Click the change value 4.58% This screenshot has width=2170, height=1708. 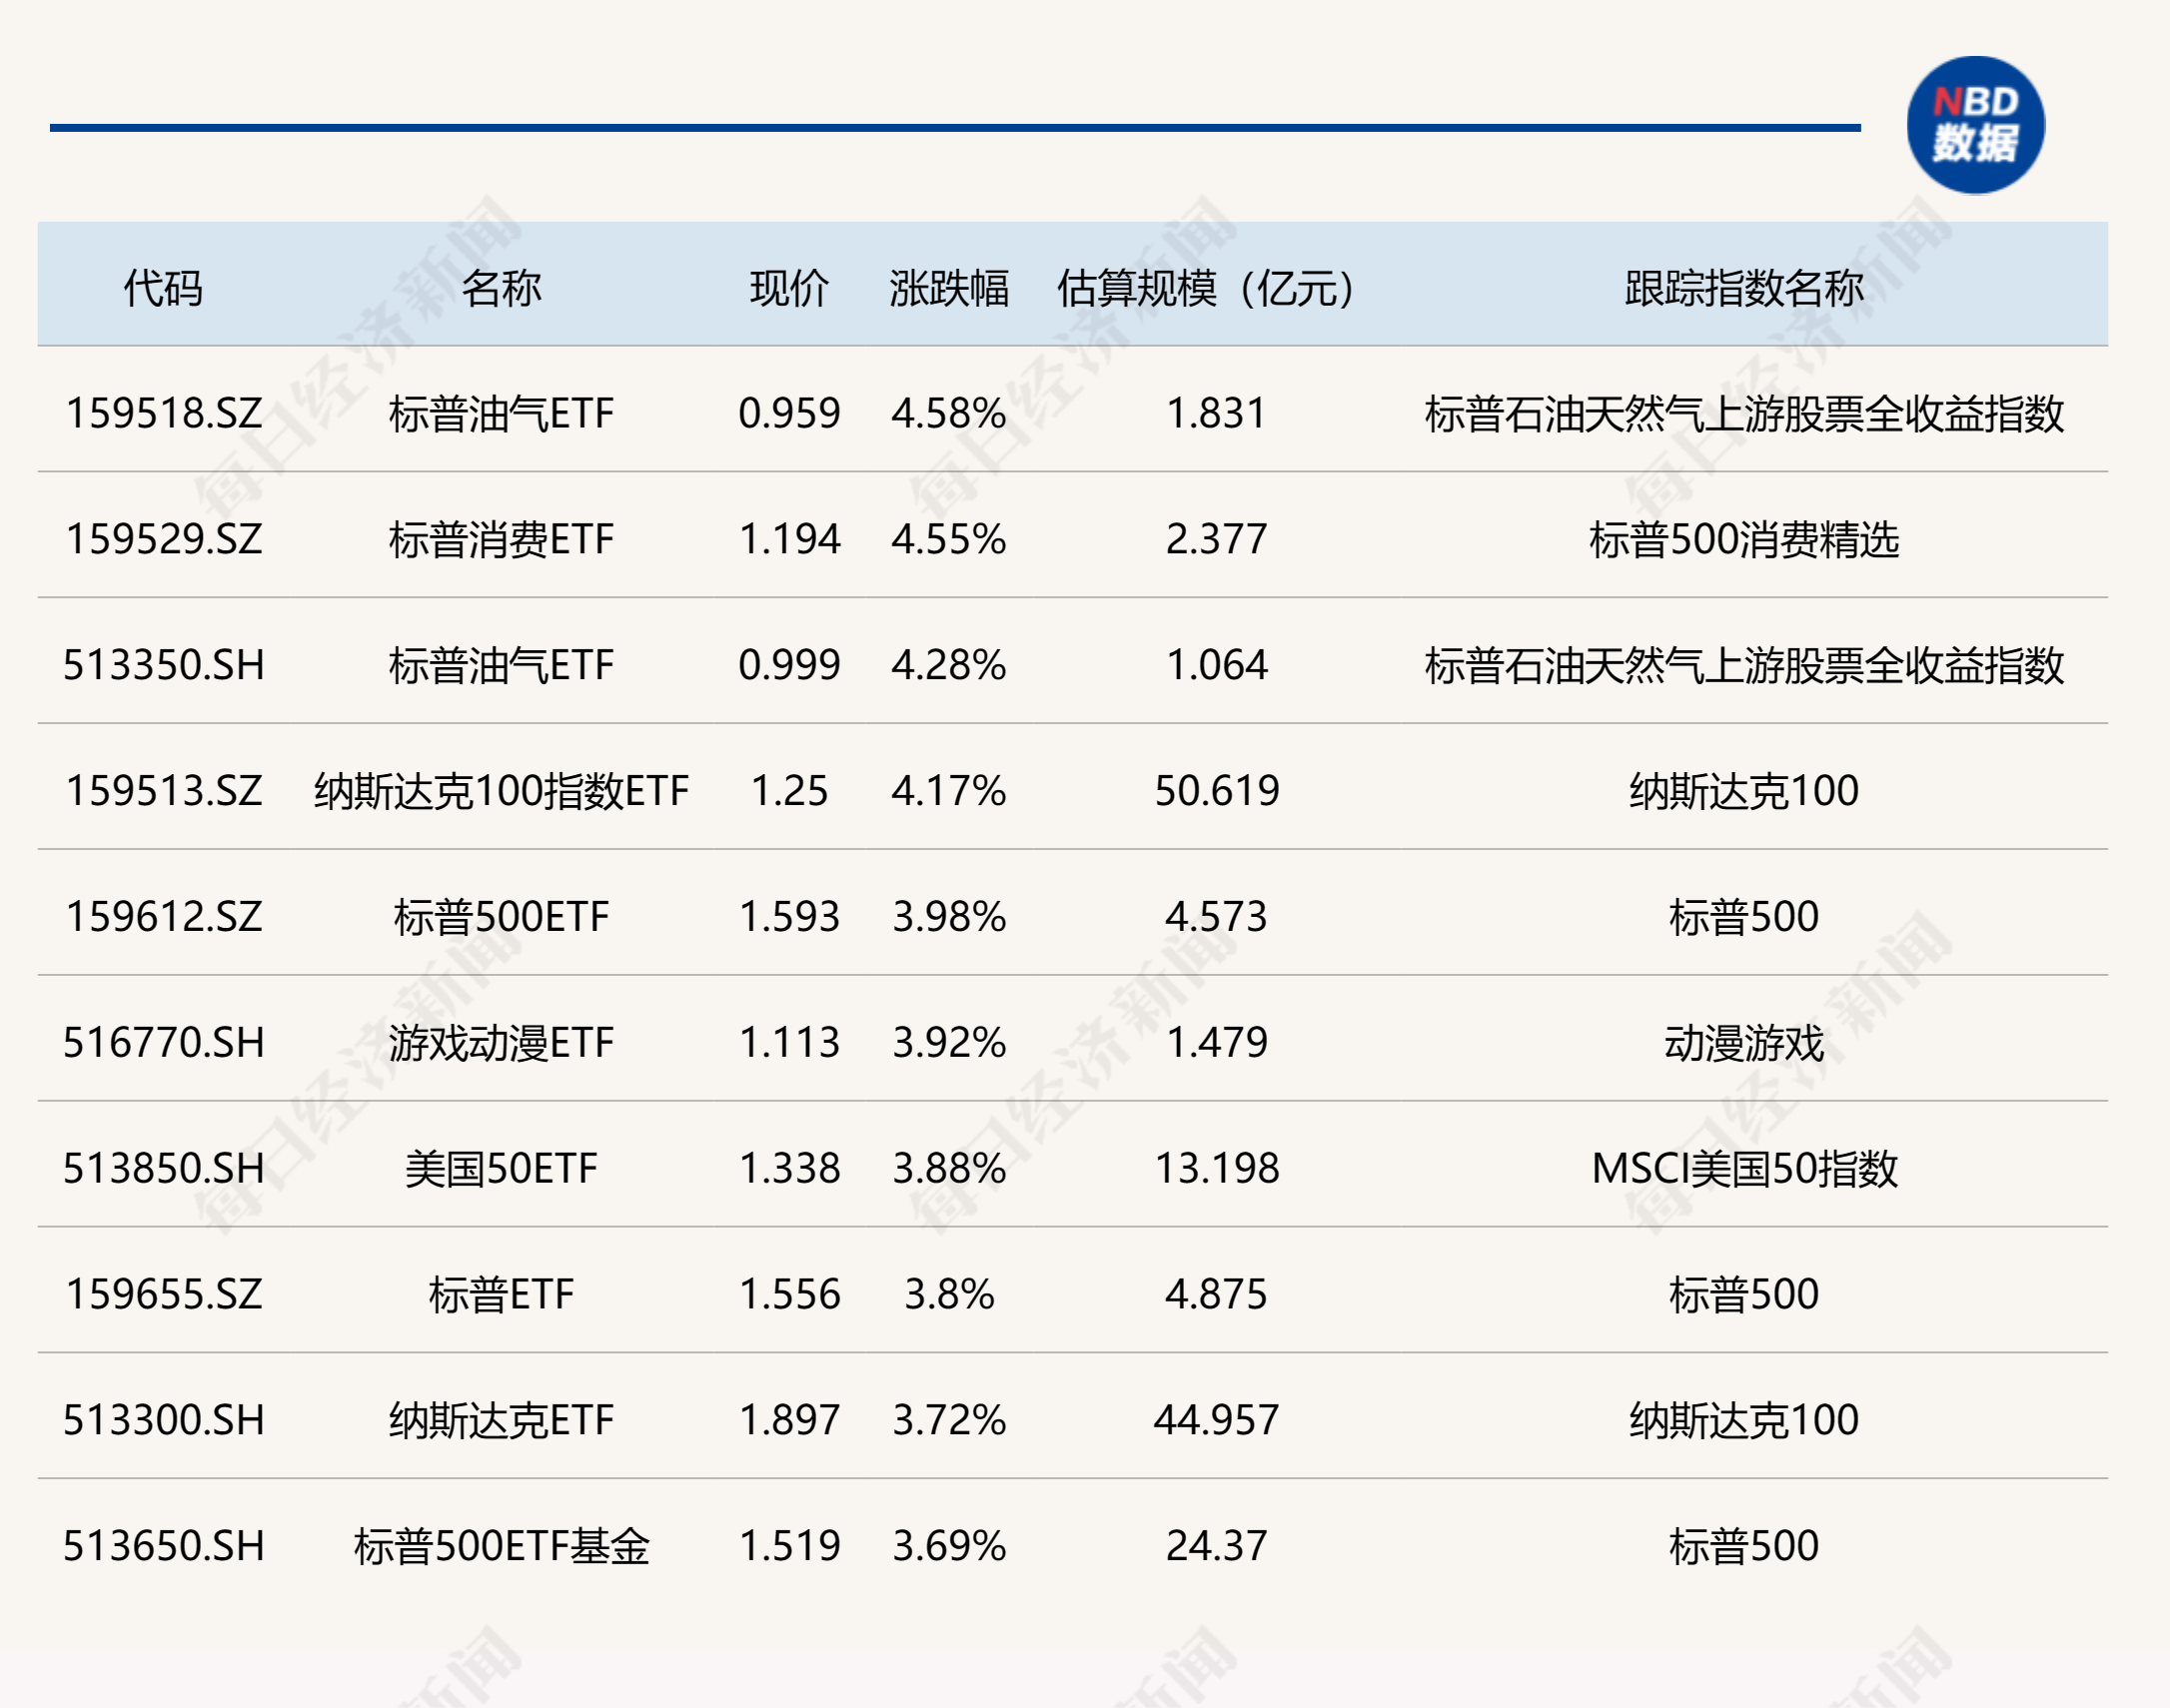coord(949,413)
